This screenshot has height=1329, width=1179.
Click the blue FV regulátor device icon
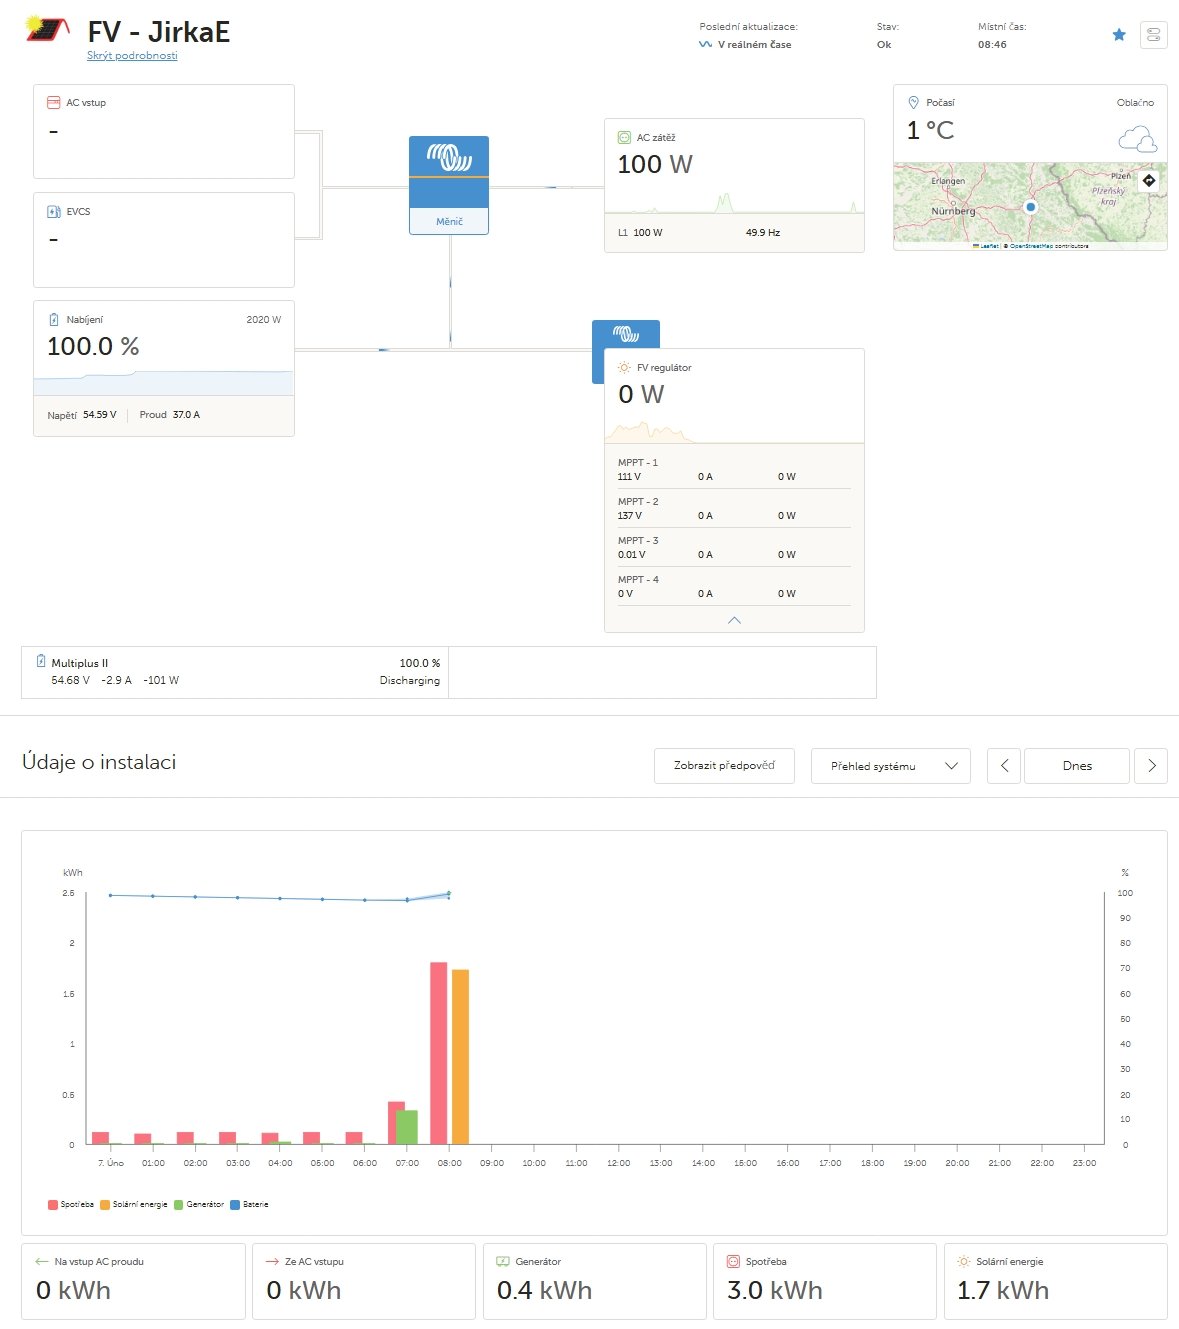[x=625, y=334]
